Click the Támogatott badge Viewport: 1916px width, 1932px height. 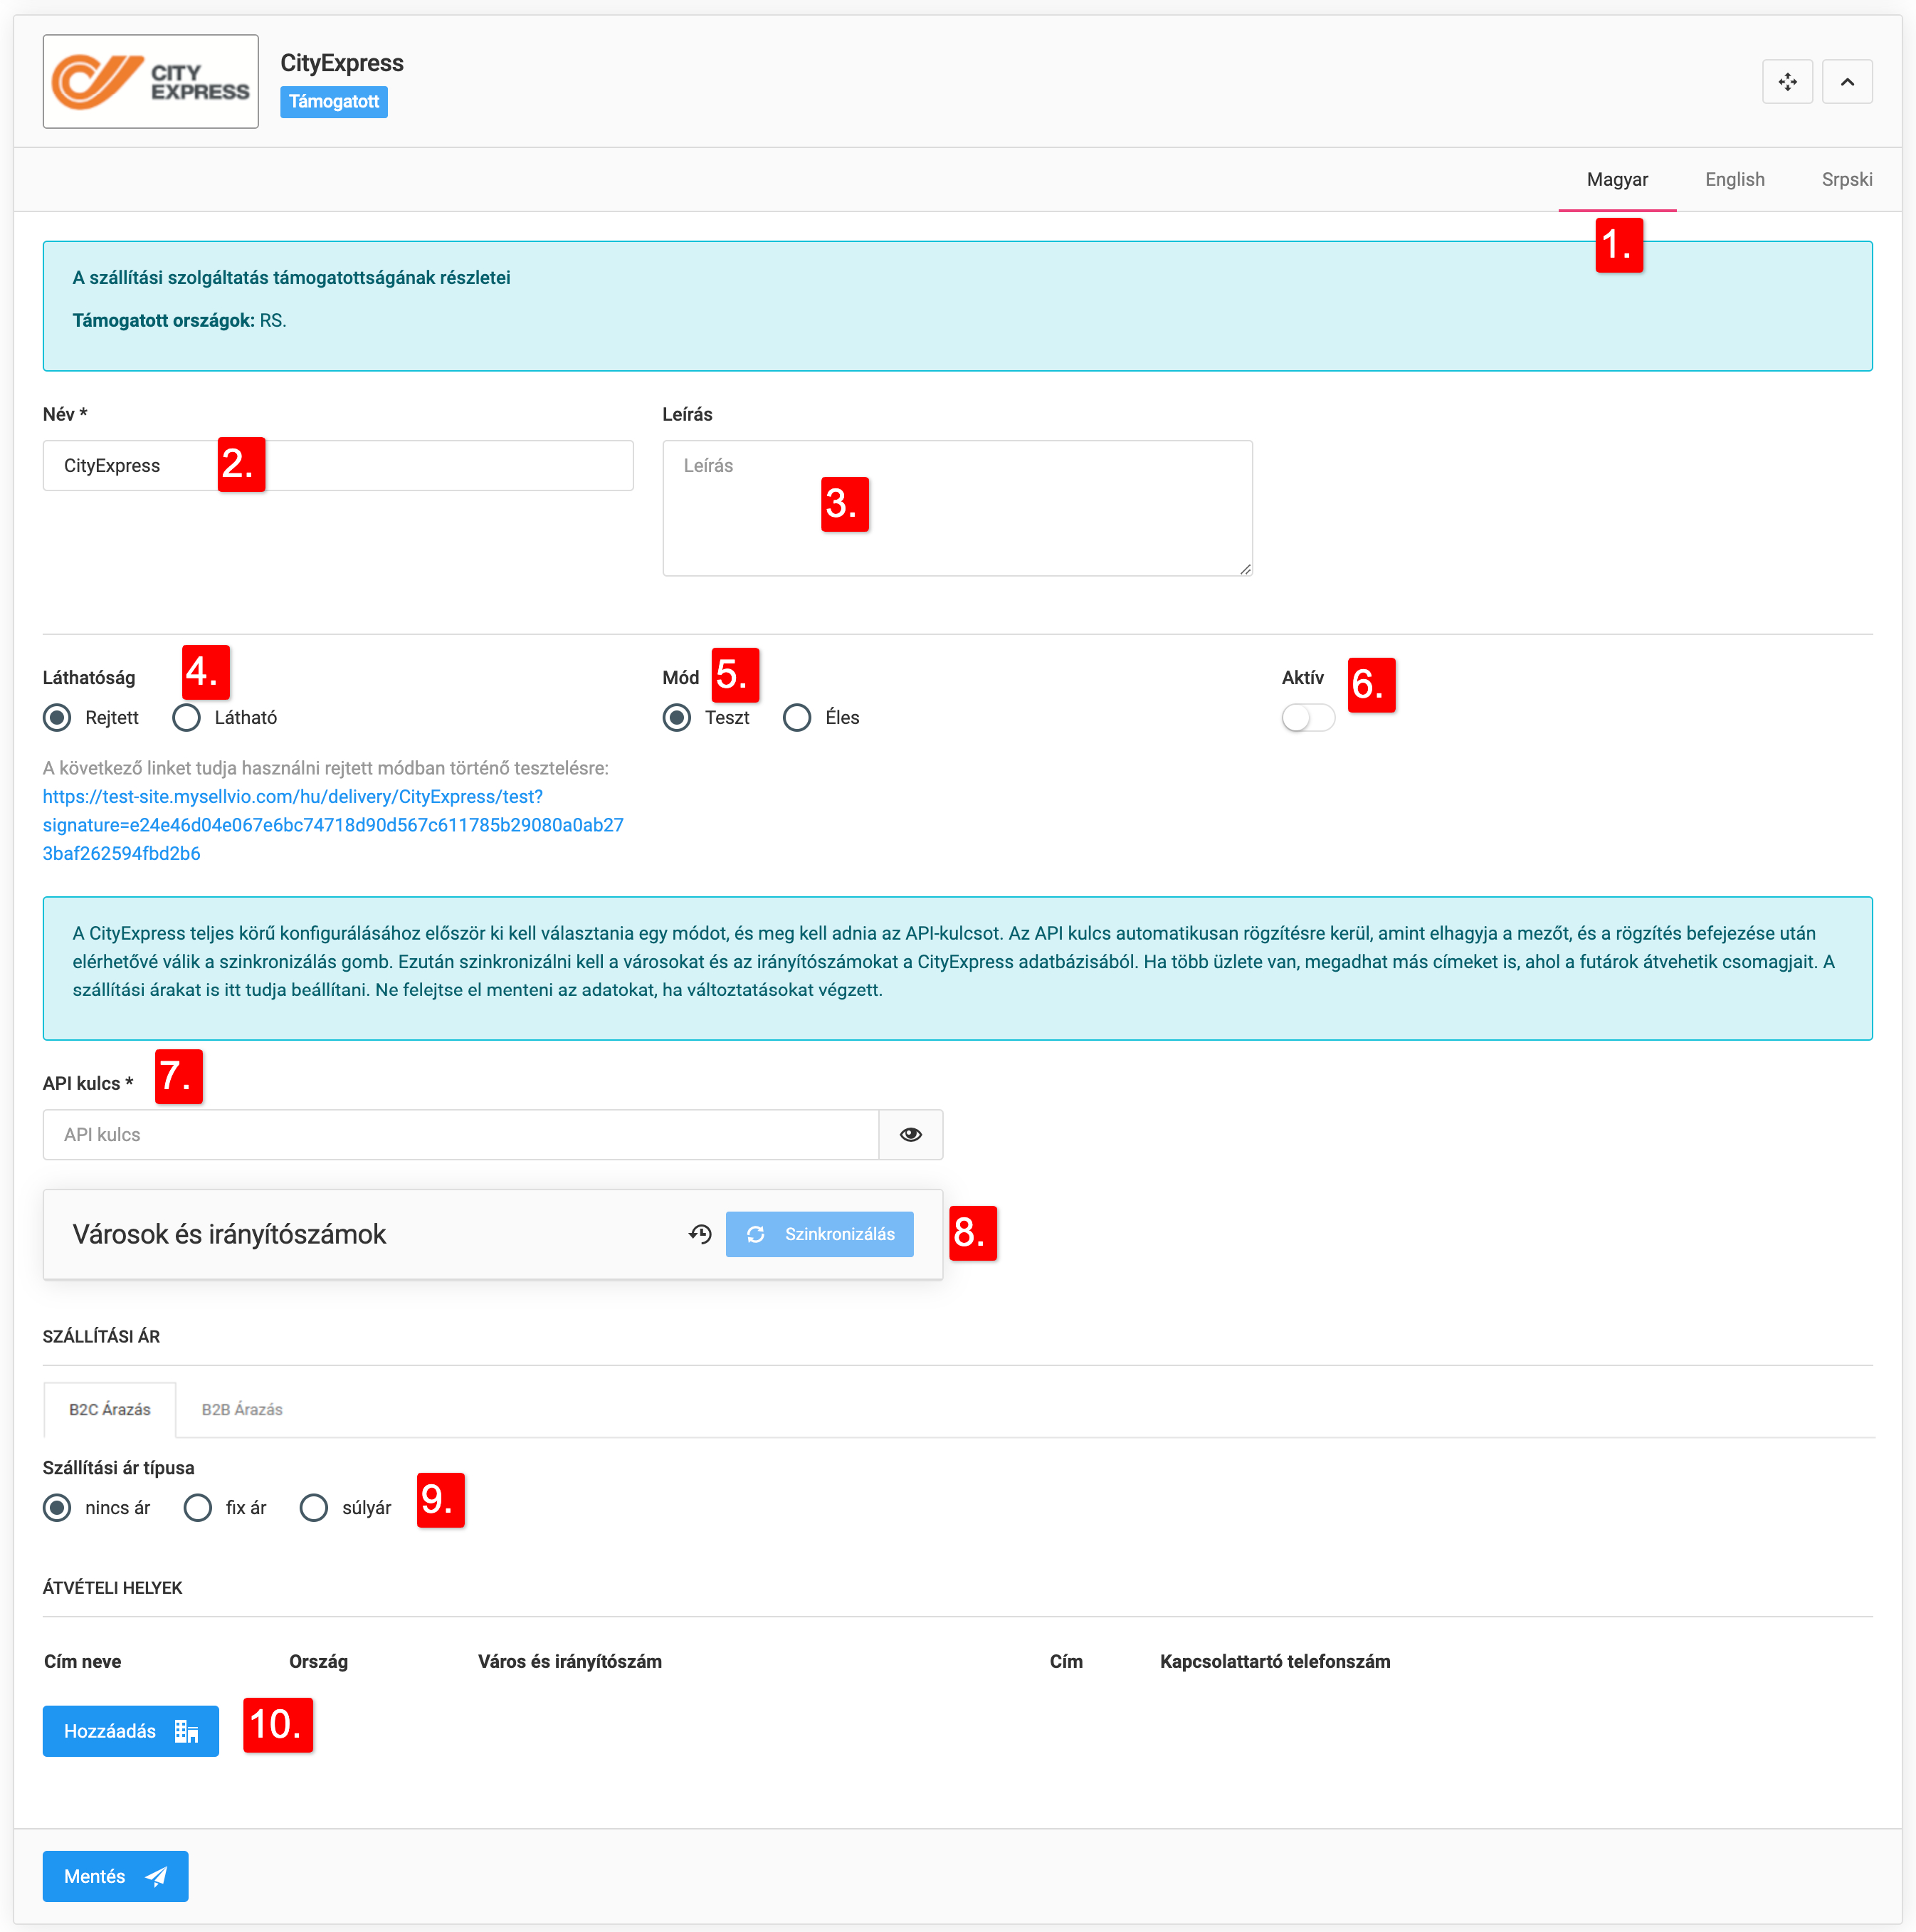click(334, 102)
